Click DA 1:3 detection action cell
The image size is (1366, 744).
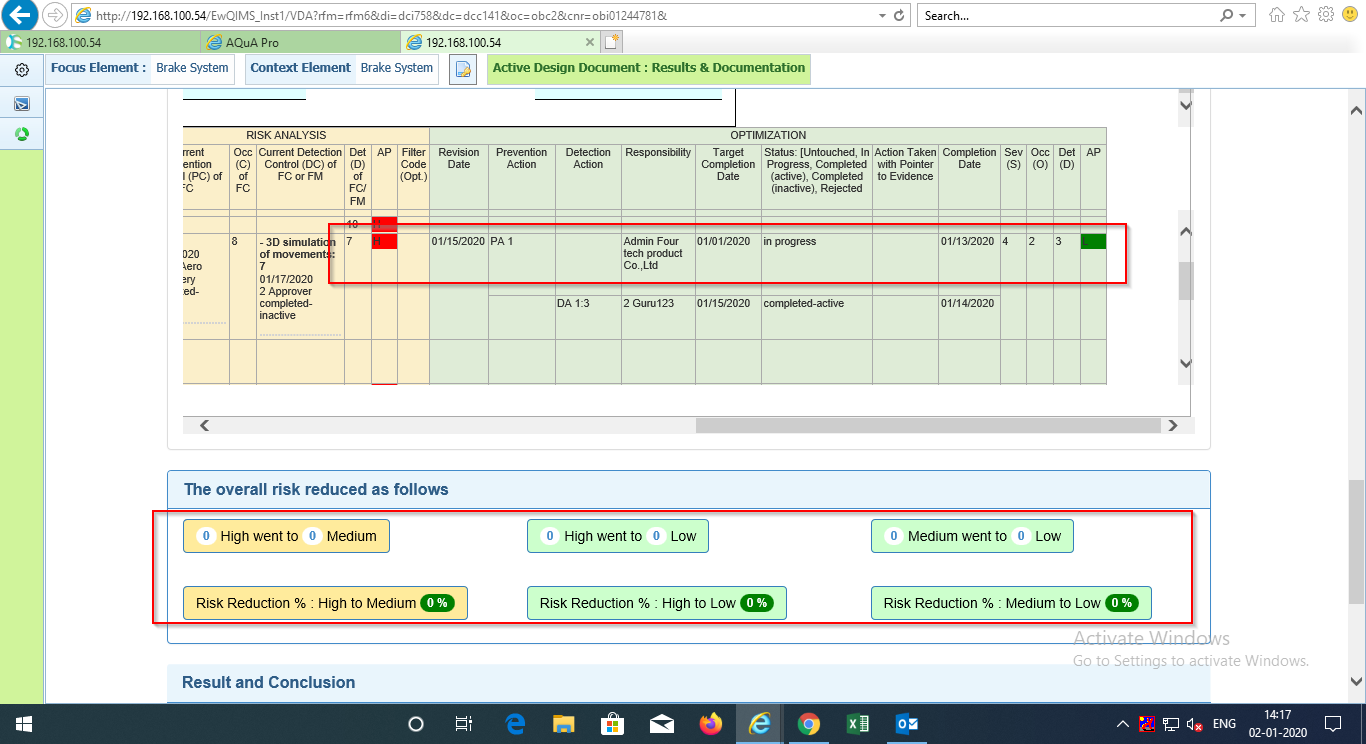588,316
